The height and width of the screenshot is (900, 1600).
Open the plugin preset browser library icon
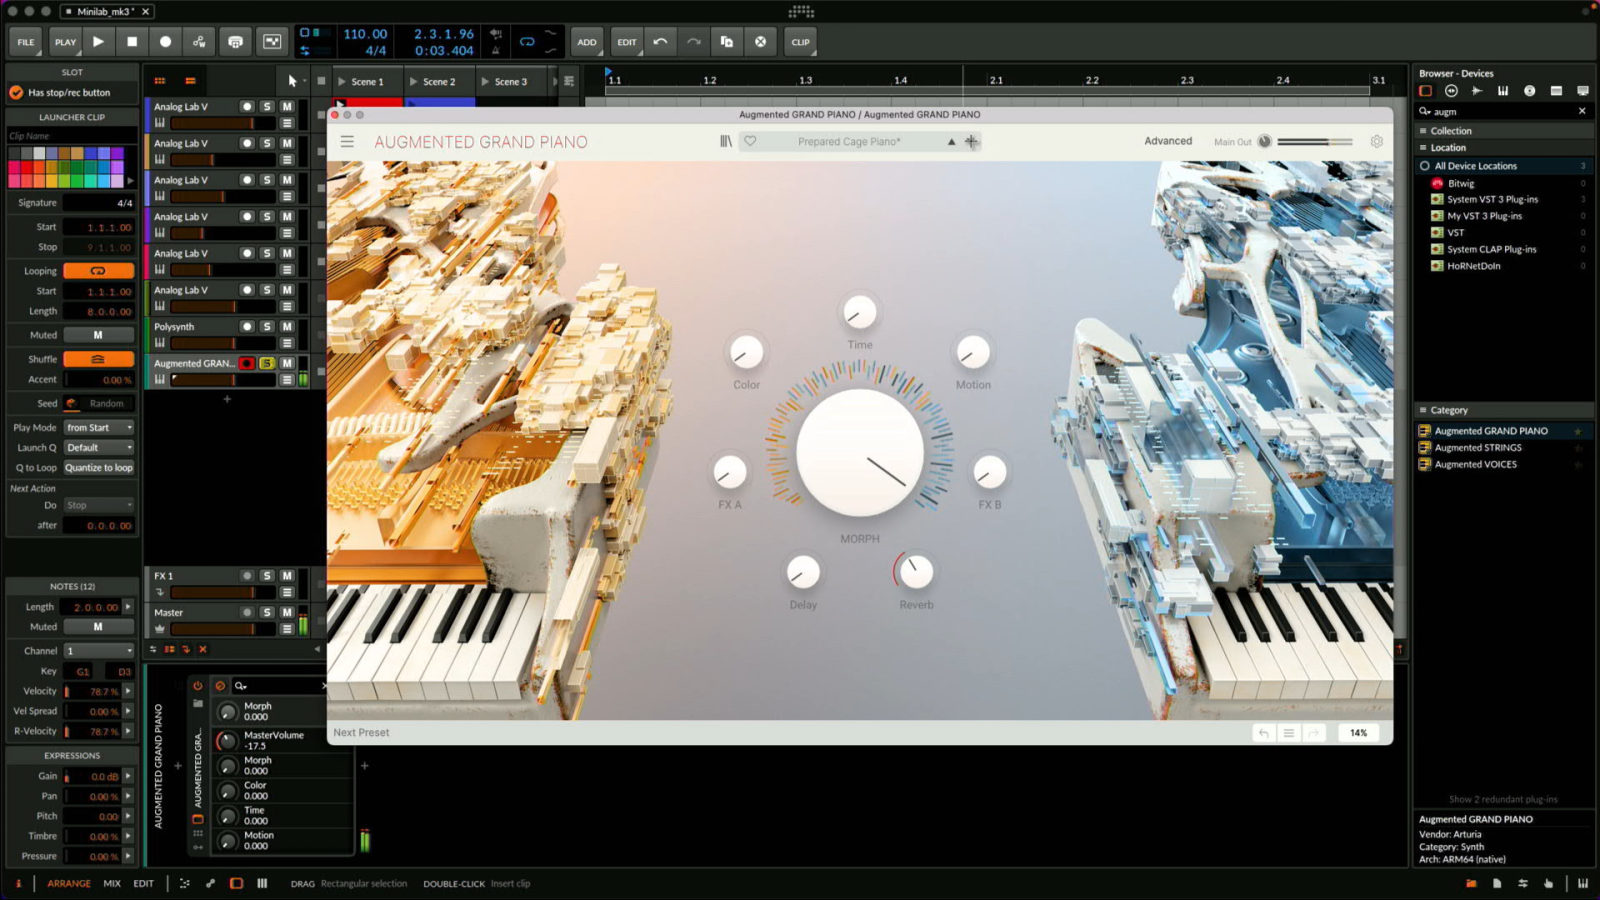(726, 142)
